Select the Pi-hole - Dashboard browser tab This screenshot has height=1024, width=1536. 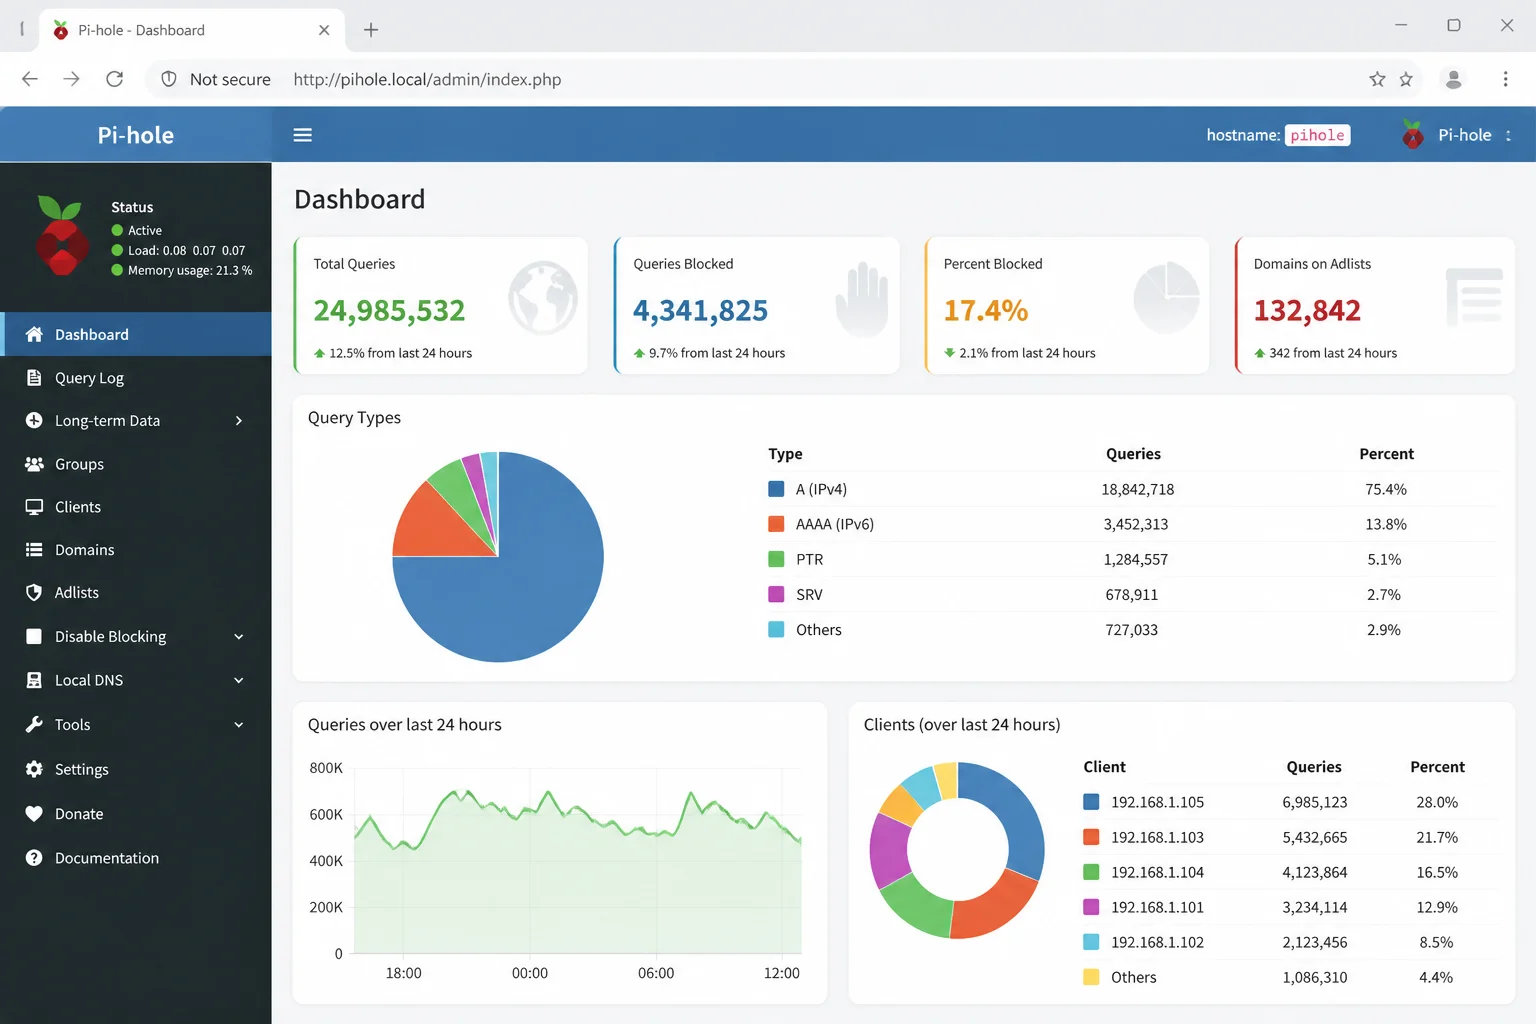click(x=190, y=30)
